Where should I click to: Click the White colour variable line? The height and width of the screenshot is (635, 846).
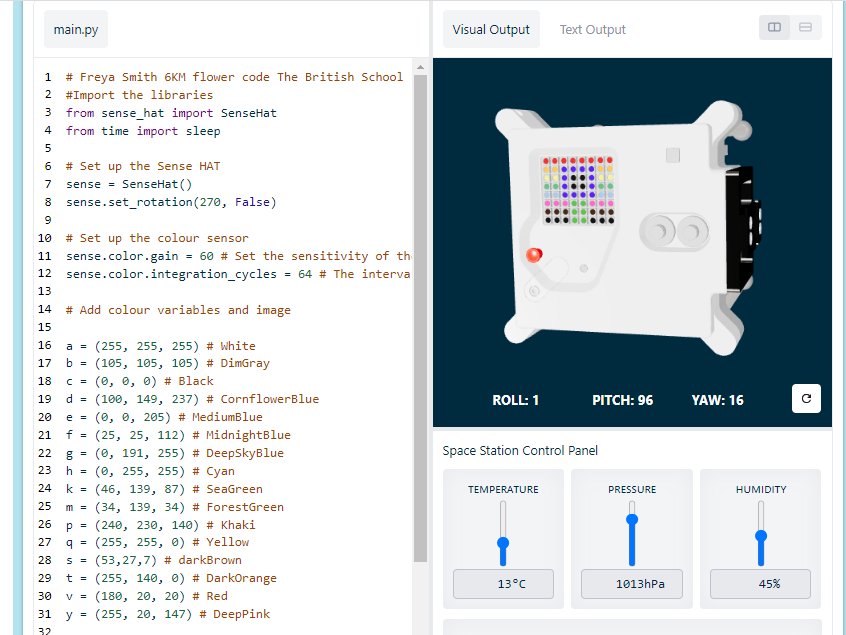click(161, 346)
